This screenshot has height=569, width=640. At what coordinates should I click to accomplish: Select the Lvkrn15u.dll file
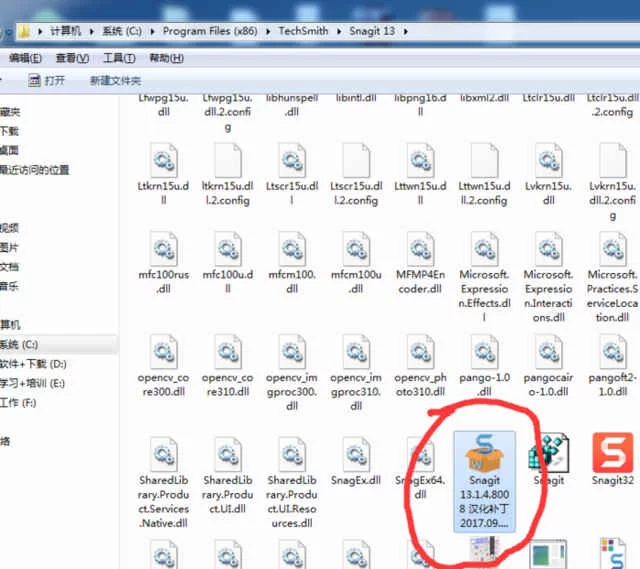click(x=549, y=174)
